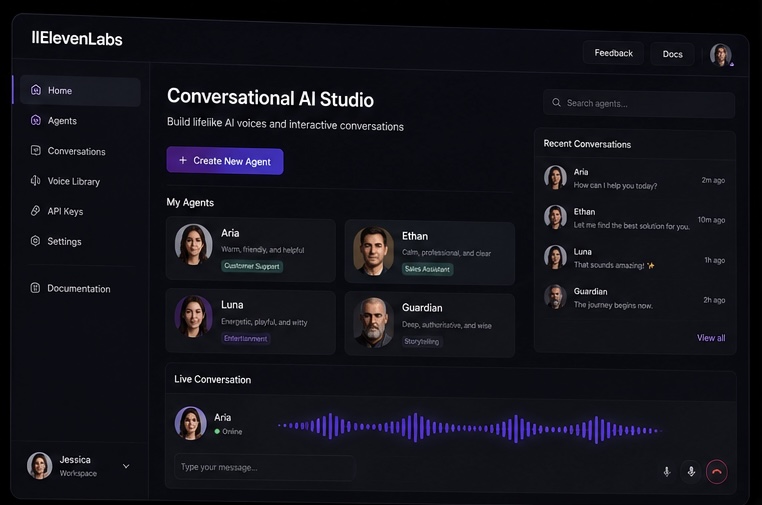Click Guardian's avatar in Recent Conversations
This screenshot has width=762, height=505.
coord(555,296)
